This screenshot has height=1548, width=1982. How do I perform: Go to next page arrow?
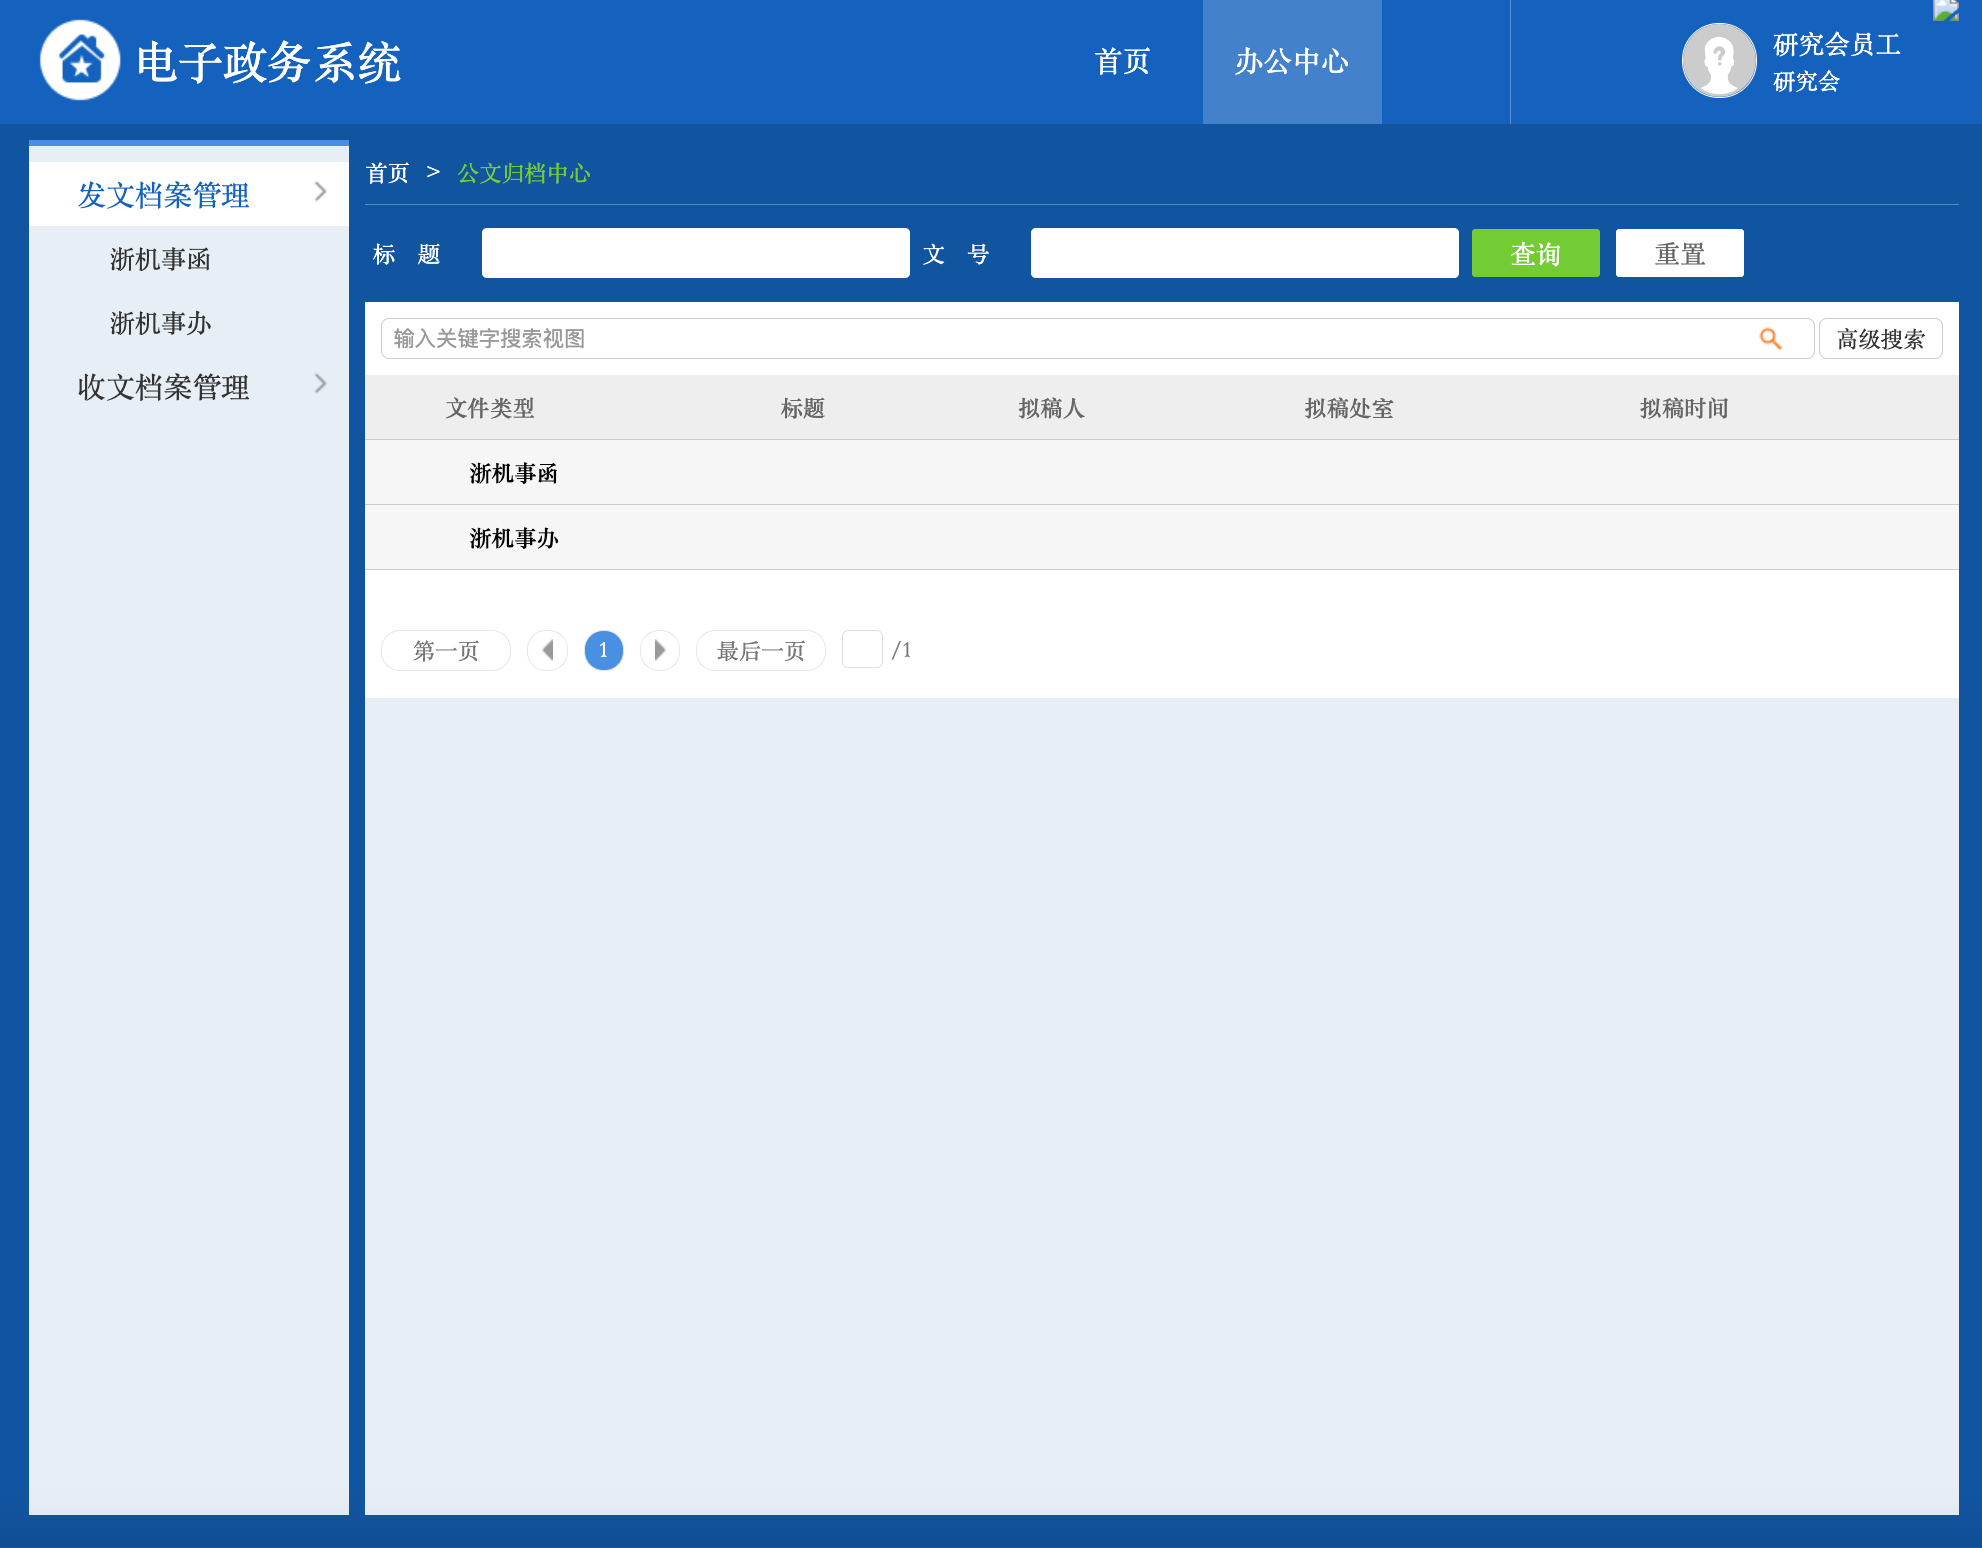coord(659,651)
